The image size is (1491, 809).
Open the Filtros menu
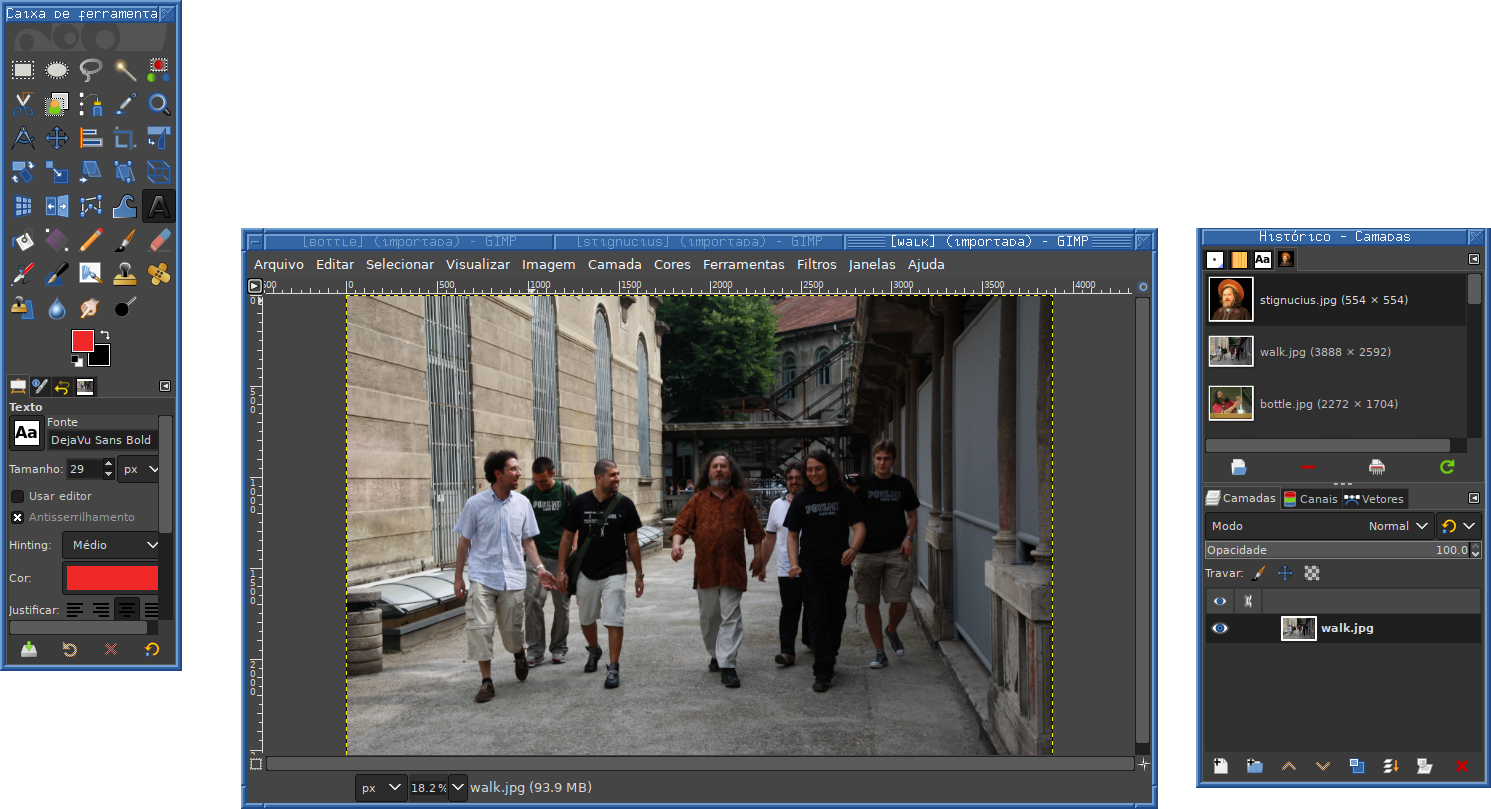(x=816, y=264)
